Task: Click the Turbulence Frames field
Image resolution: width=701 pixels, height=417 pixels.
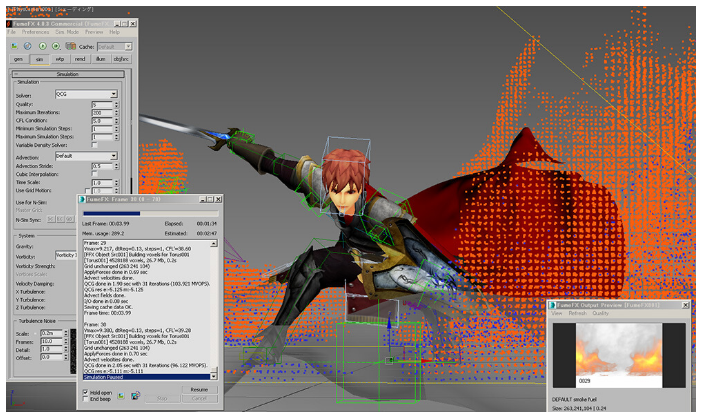Action: pos(52,341)
